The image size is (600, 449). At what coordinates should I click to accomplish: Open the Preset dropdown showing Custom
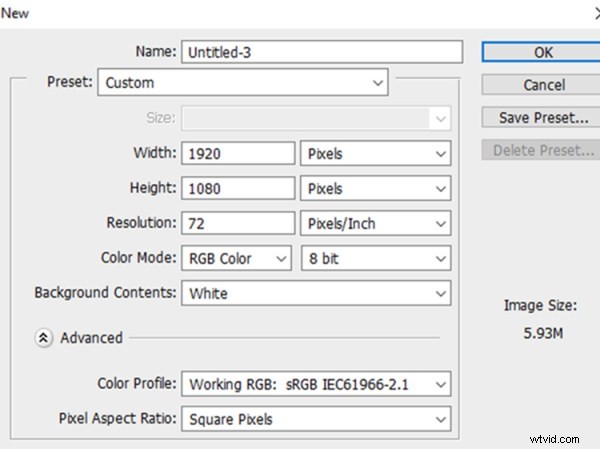pos(243,83)
